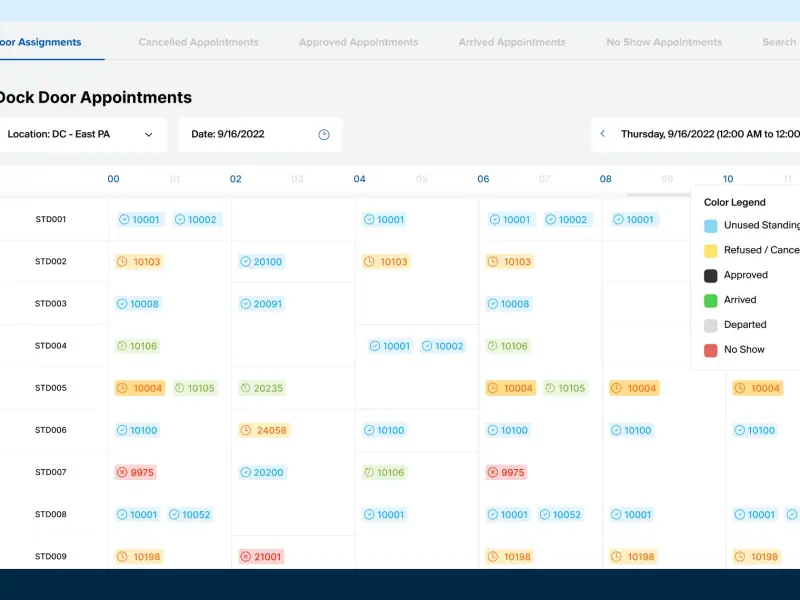Click the green icon on appointment 20235
This screenshot has width=800, height=600.
pos(246,389)
